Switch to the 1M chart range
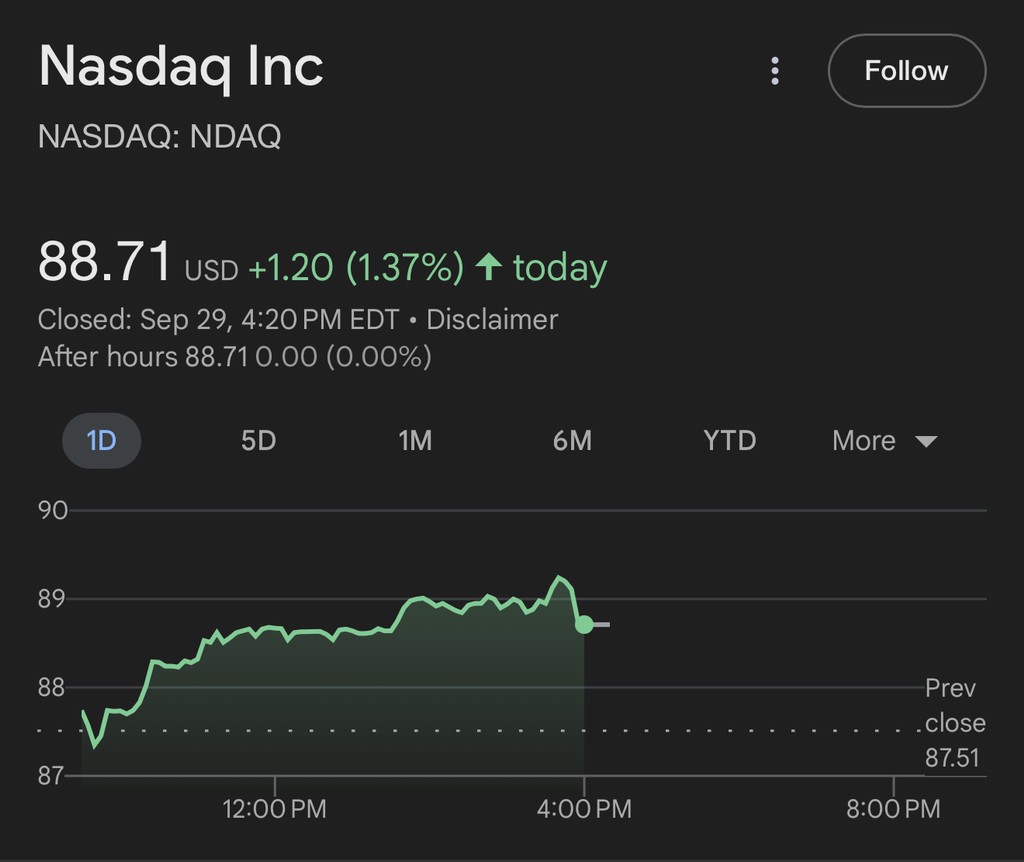The height and width of the screenshot is (862, 1024). tap(415, 441)
